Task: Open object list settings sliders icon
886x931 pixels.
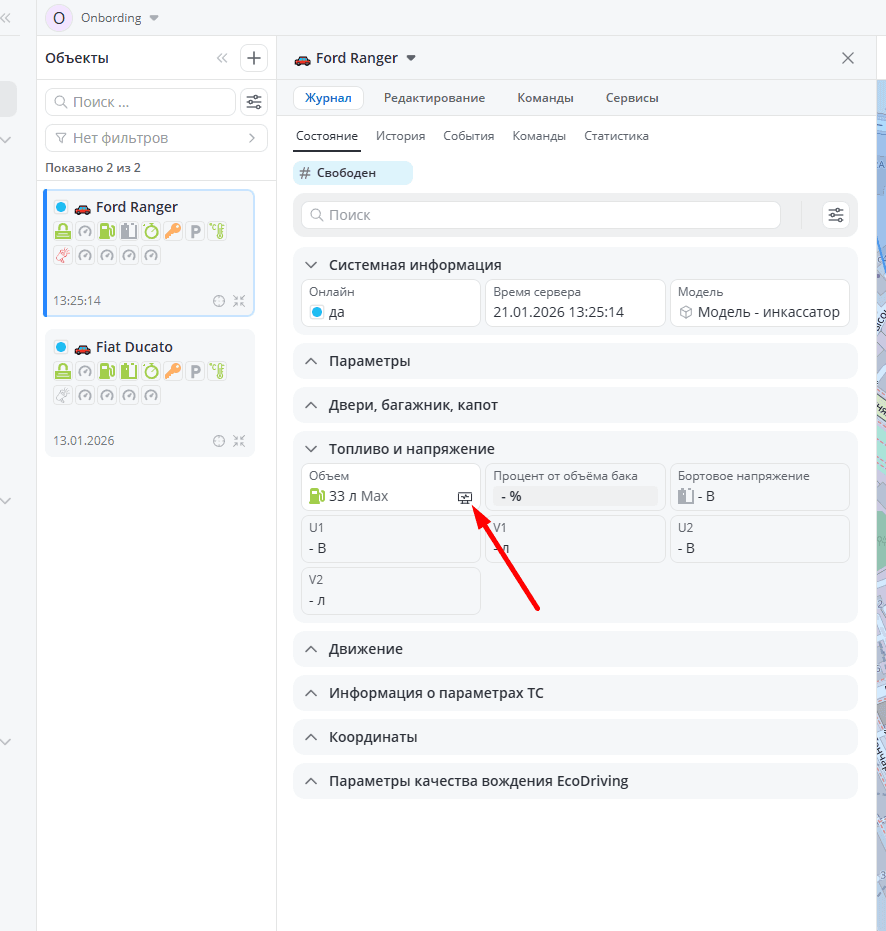Action: tap(254, 102)
